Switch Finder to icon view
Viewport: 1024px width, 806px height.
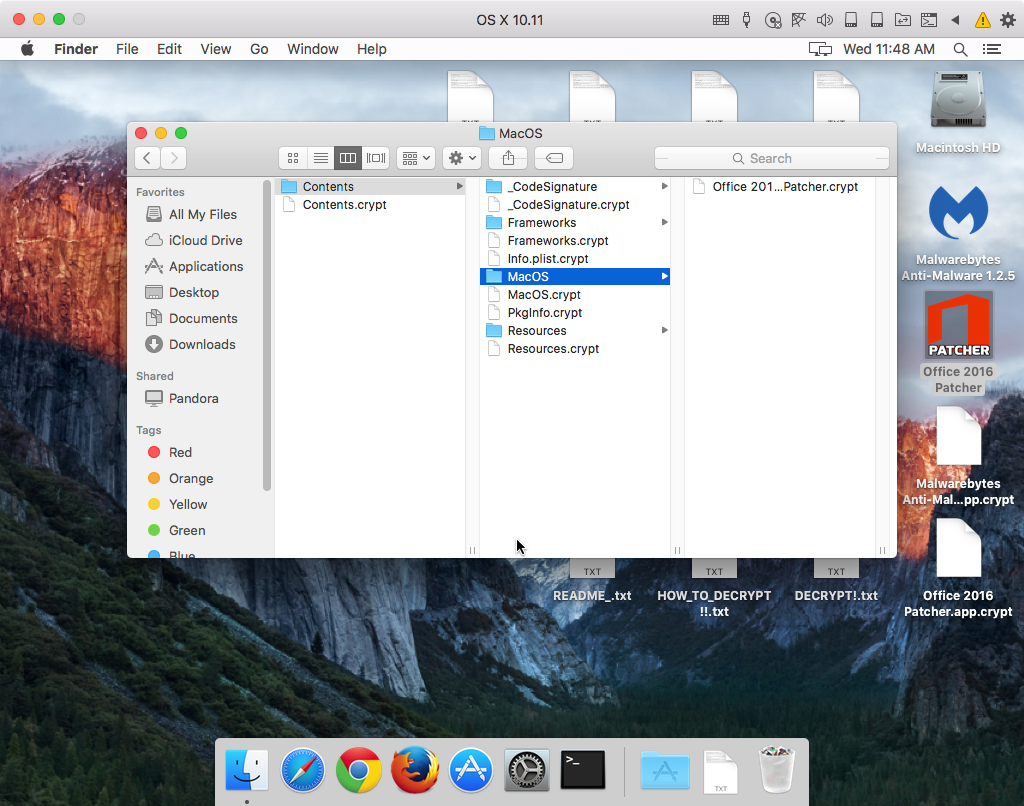click(293, 158)
